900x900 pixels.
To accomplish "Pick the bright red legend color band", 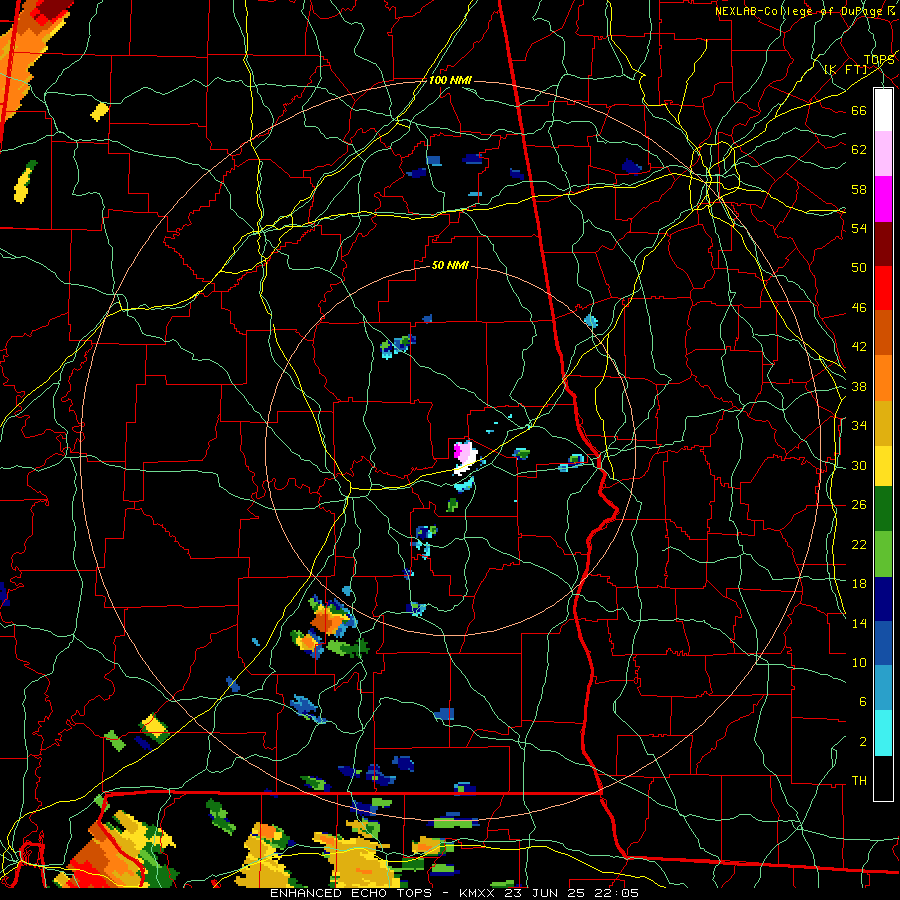I will click(883, 288).
